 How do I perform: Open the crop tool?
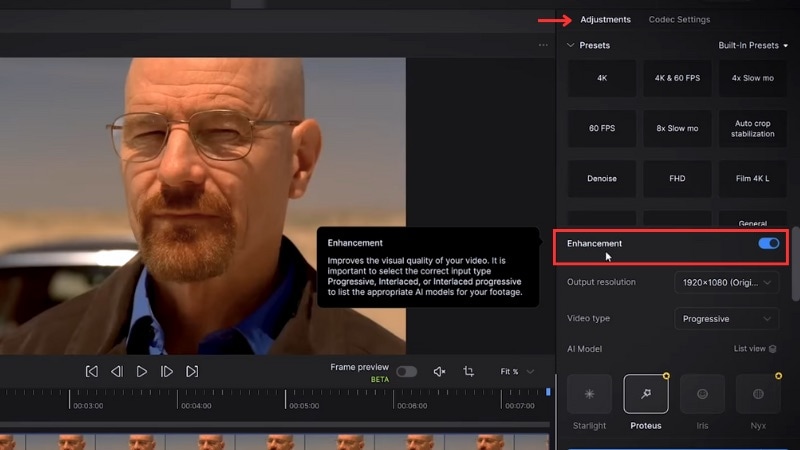click(x=468, y=371)
